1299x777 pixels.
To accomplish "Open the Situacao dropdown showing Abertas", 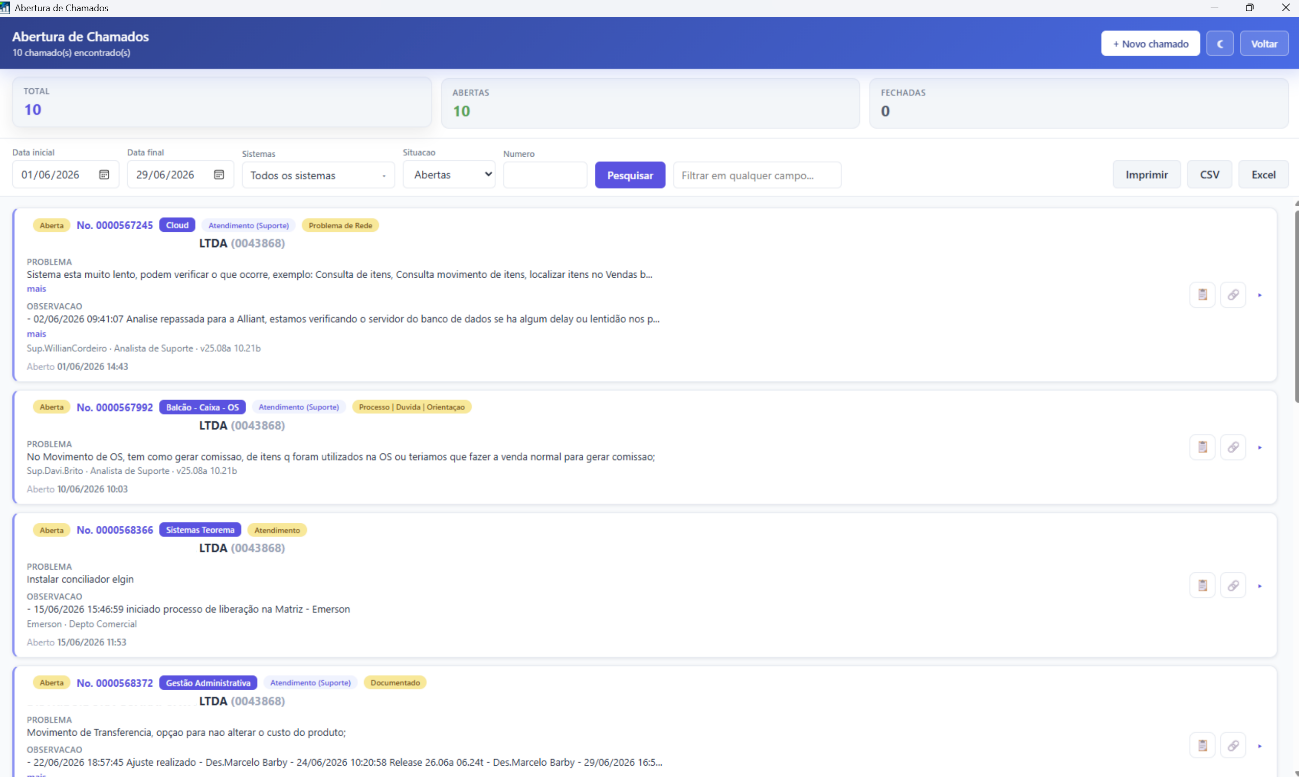I will (449, 175).
